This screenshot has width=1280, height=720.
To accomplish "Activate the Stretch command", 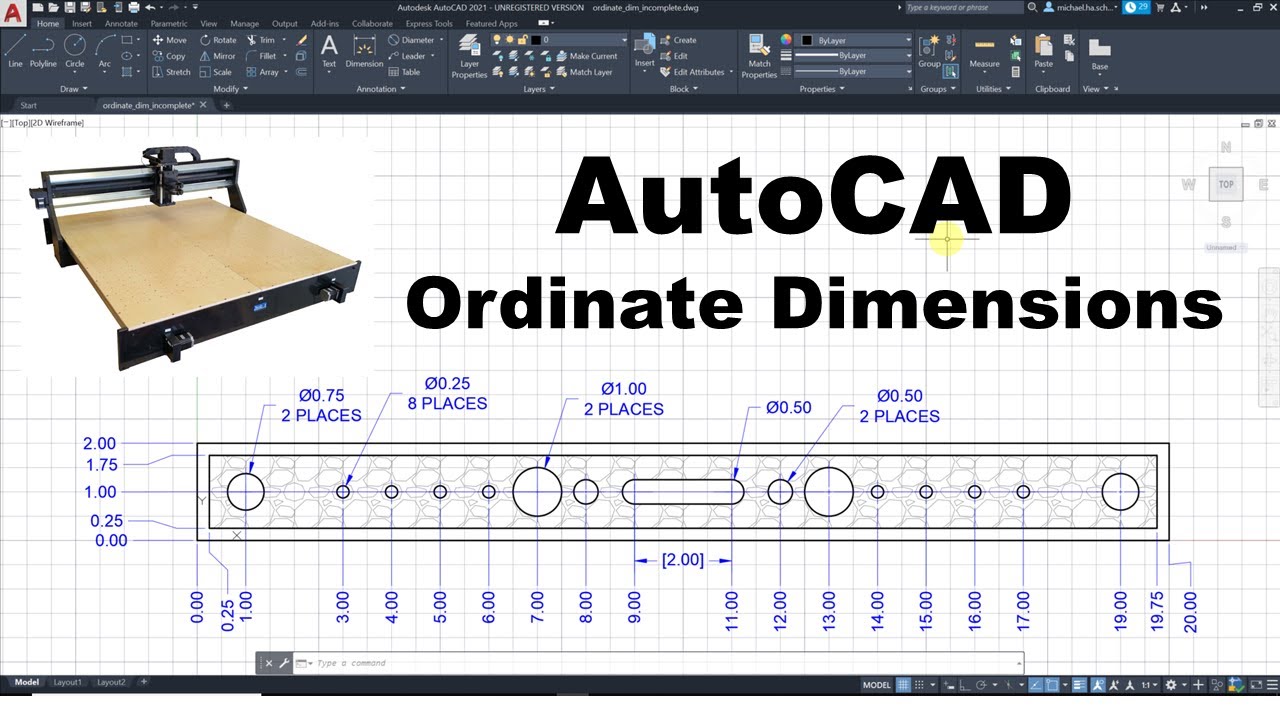I will [171, 72].
